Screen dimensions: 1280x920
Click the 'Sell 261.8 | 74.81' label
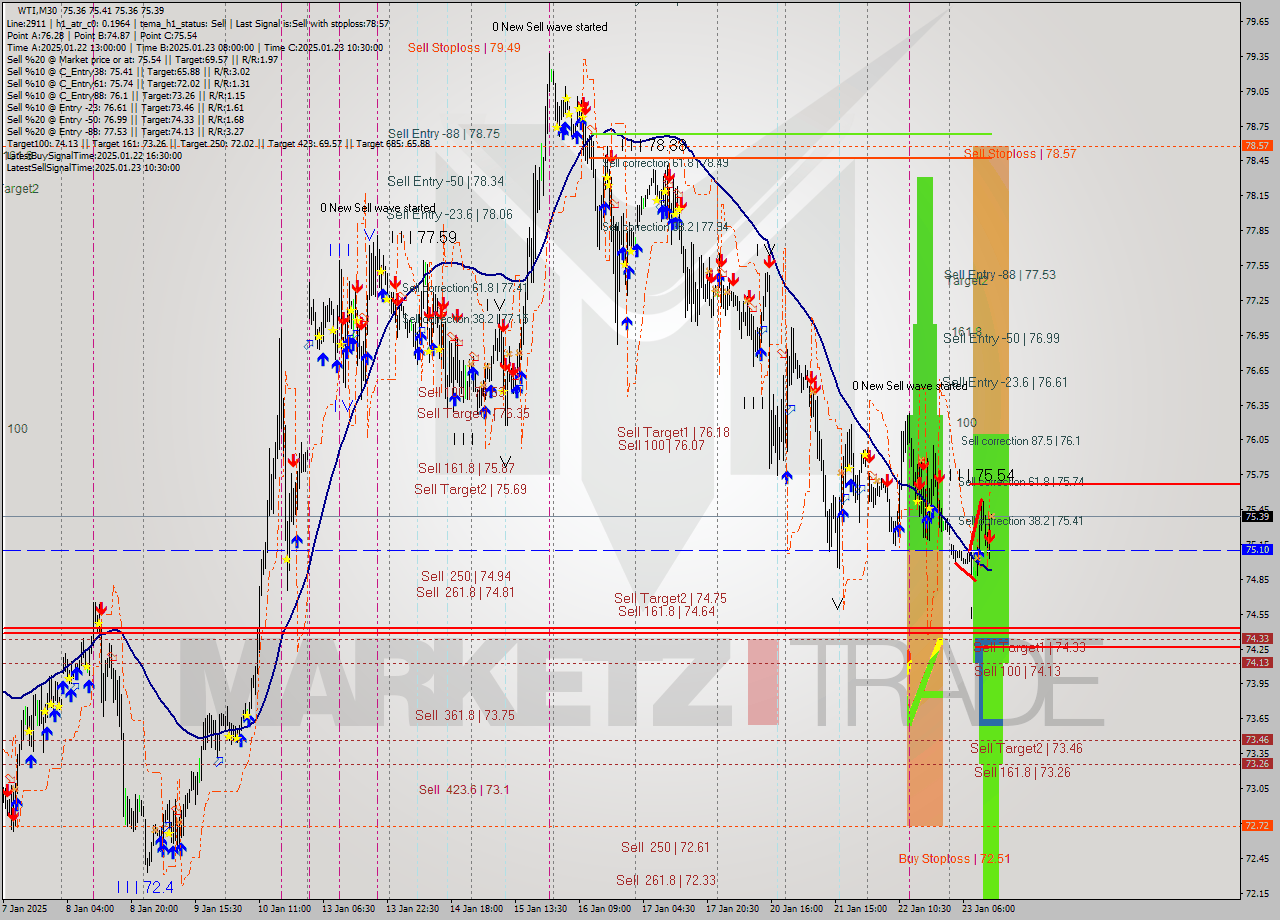point(466,592)
